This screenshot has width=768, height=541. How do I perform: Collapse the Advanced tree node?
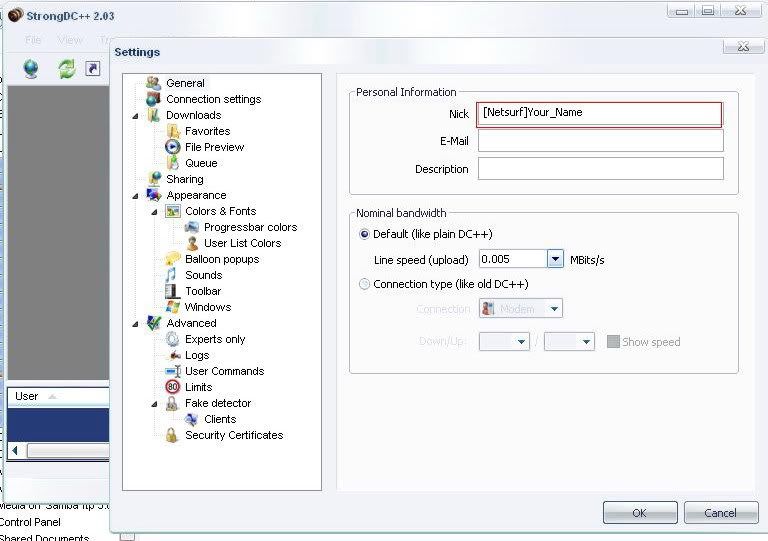[x=136, y=324]
